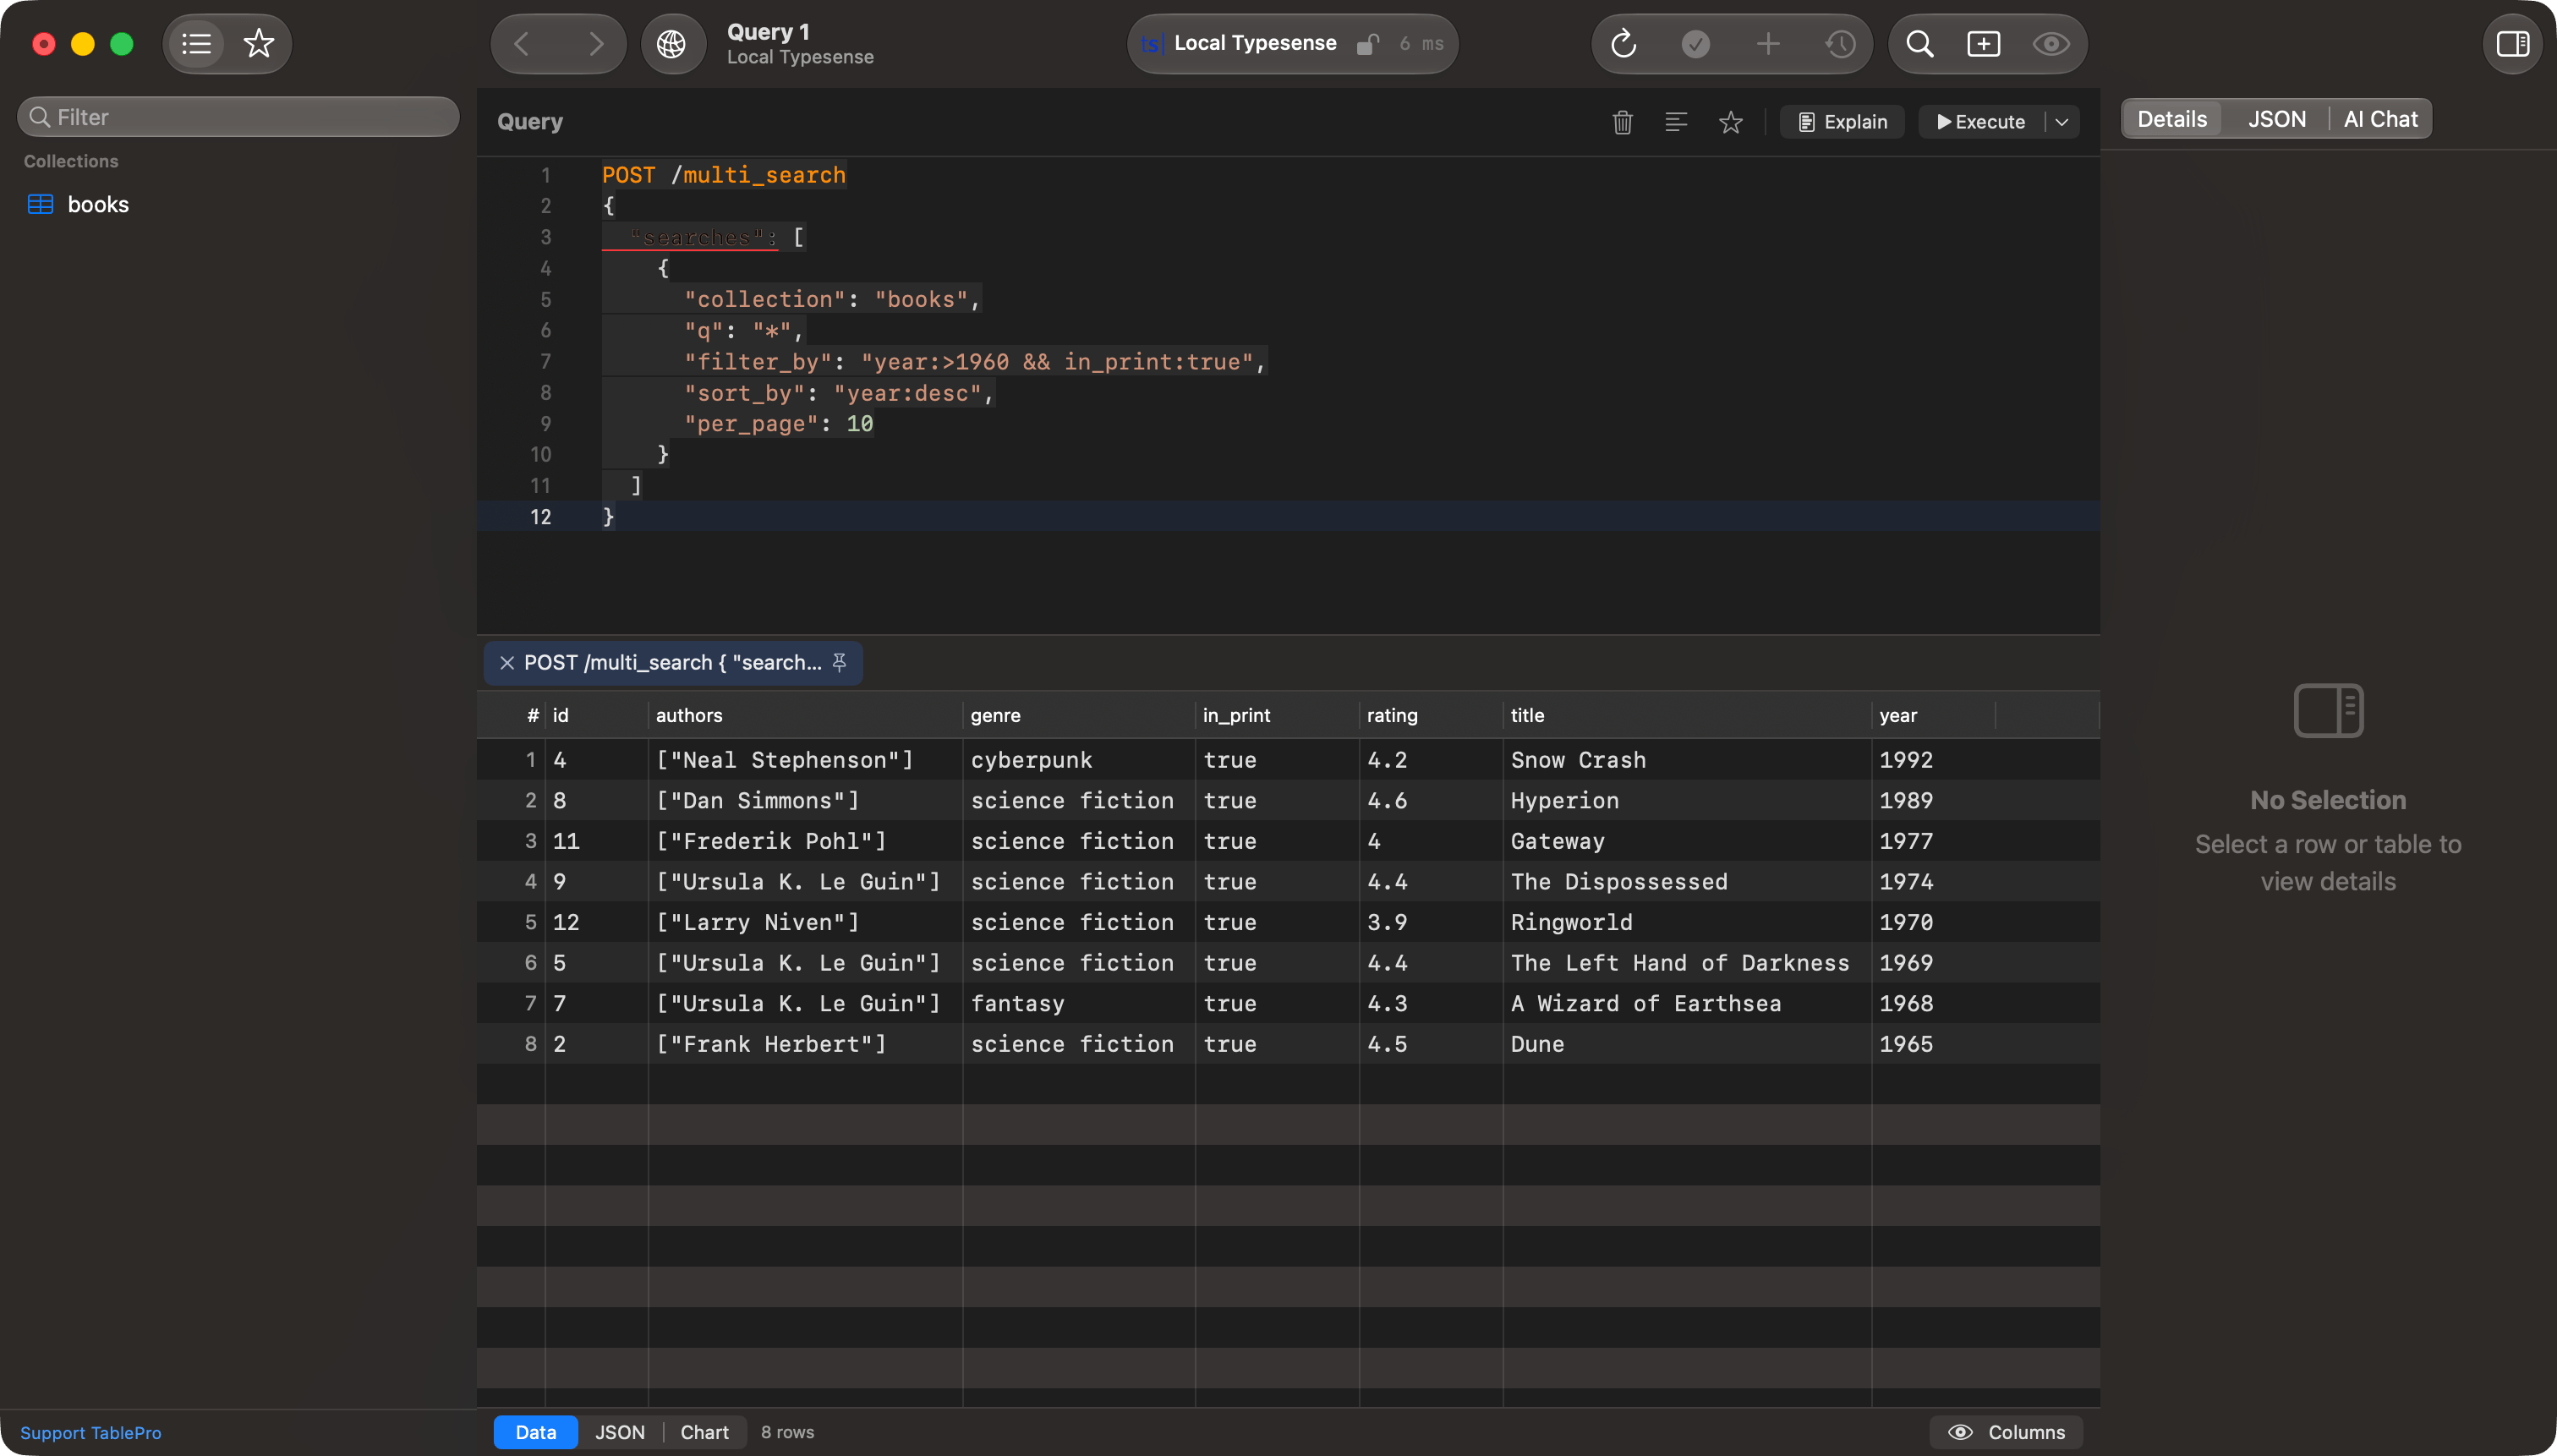Select the Ringworld title cell
This screenshot has height=1456, width=2557.
click(1687, 923)
